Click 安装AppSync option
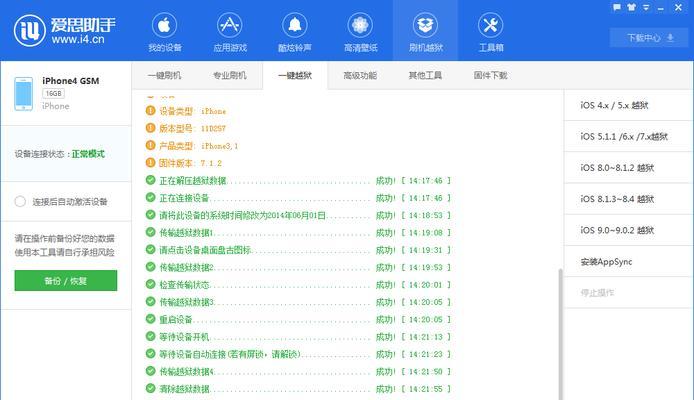The height and width of the screenshot is (400, 694). tap(628, 262)
